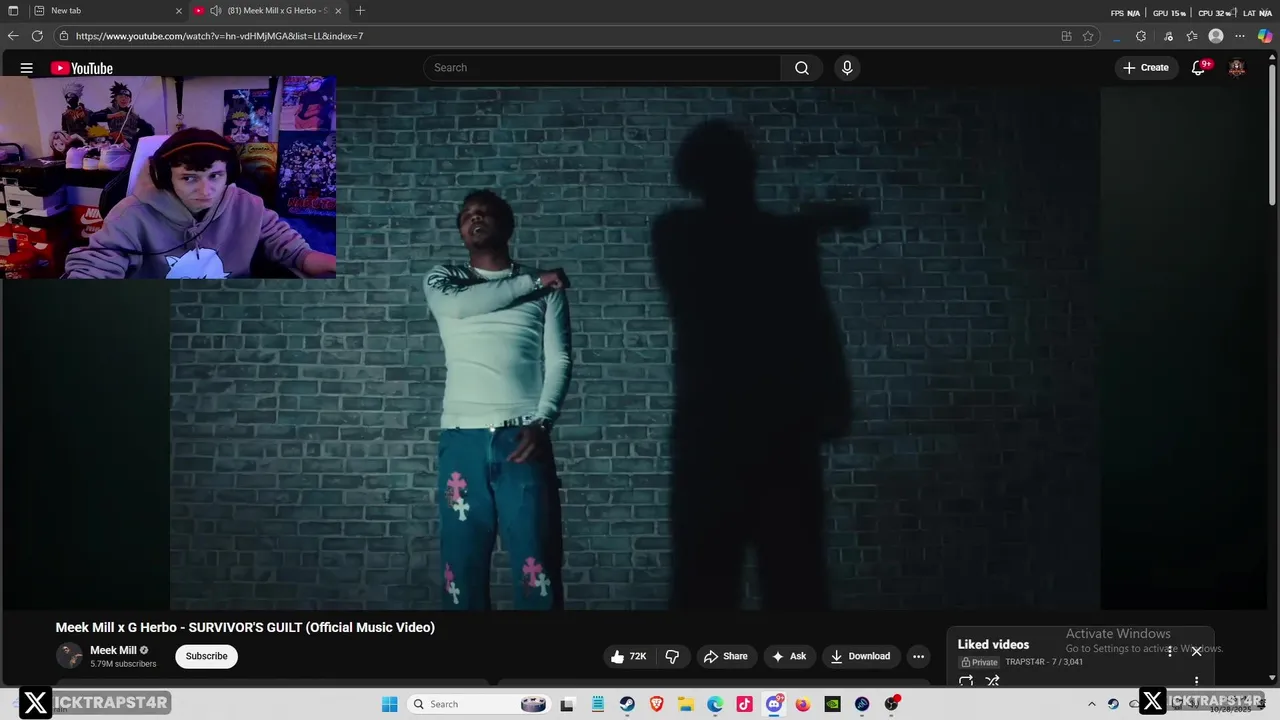This screenshot has height=720, width=1280.
Task: Open the Meek Mill channel name
Action: pyautogui.click(x=113, y=650)
